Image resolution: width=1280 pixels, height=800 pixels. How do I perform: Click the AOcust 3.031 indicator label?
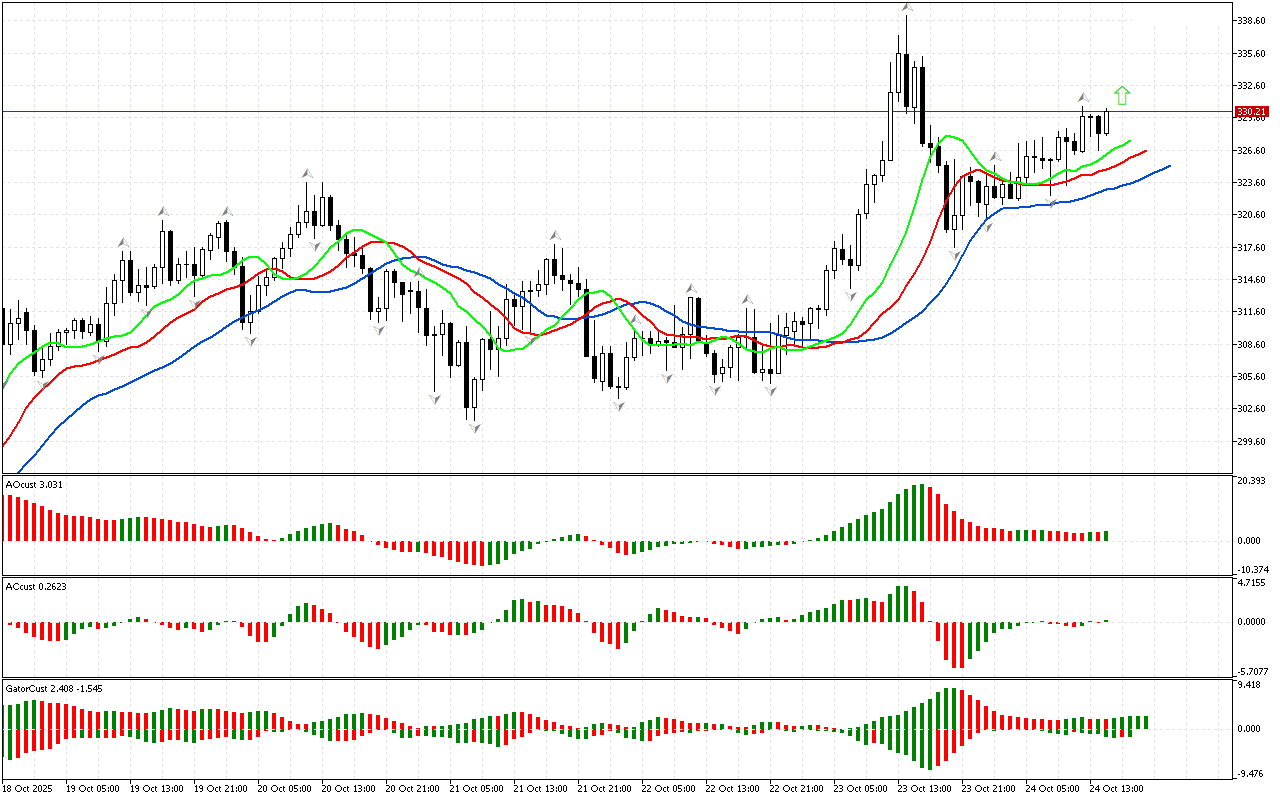pyautogui.click(x=35, y=485)
